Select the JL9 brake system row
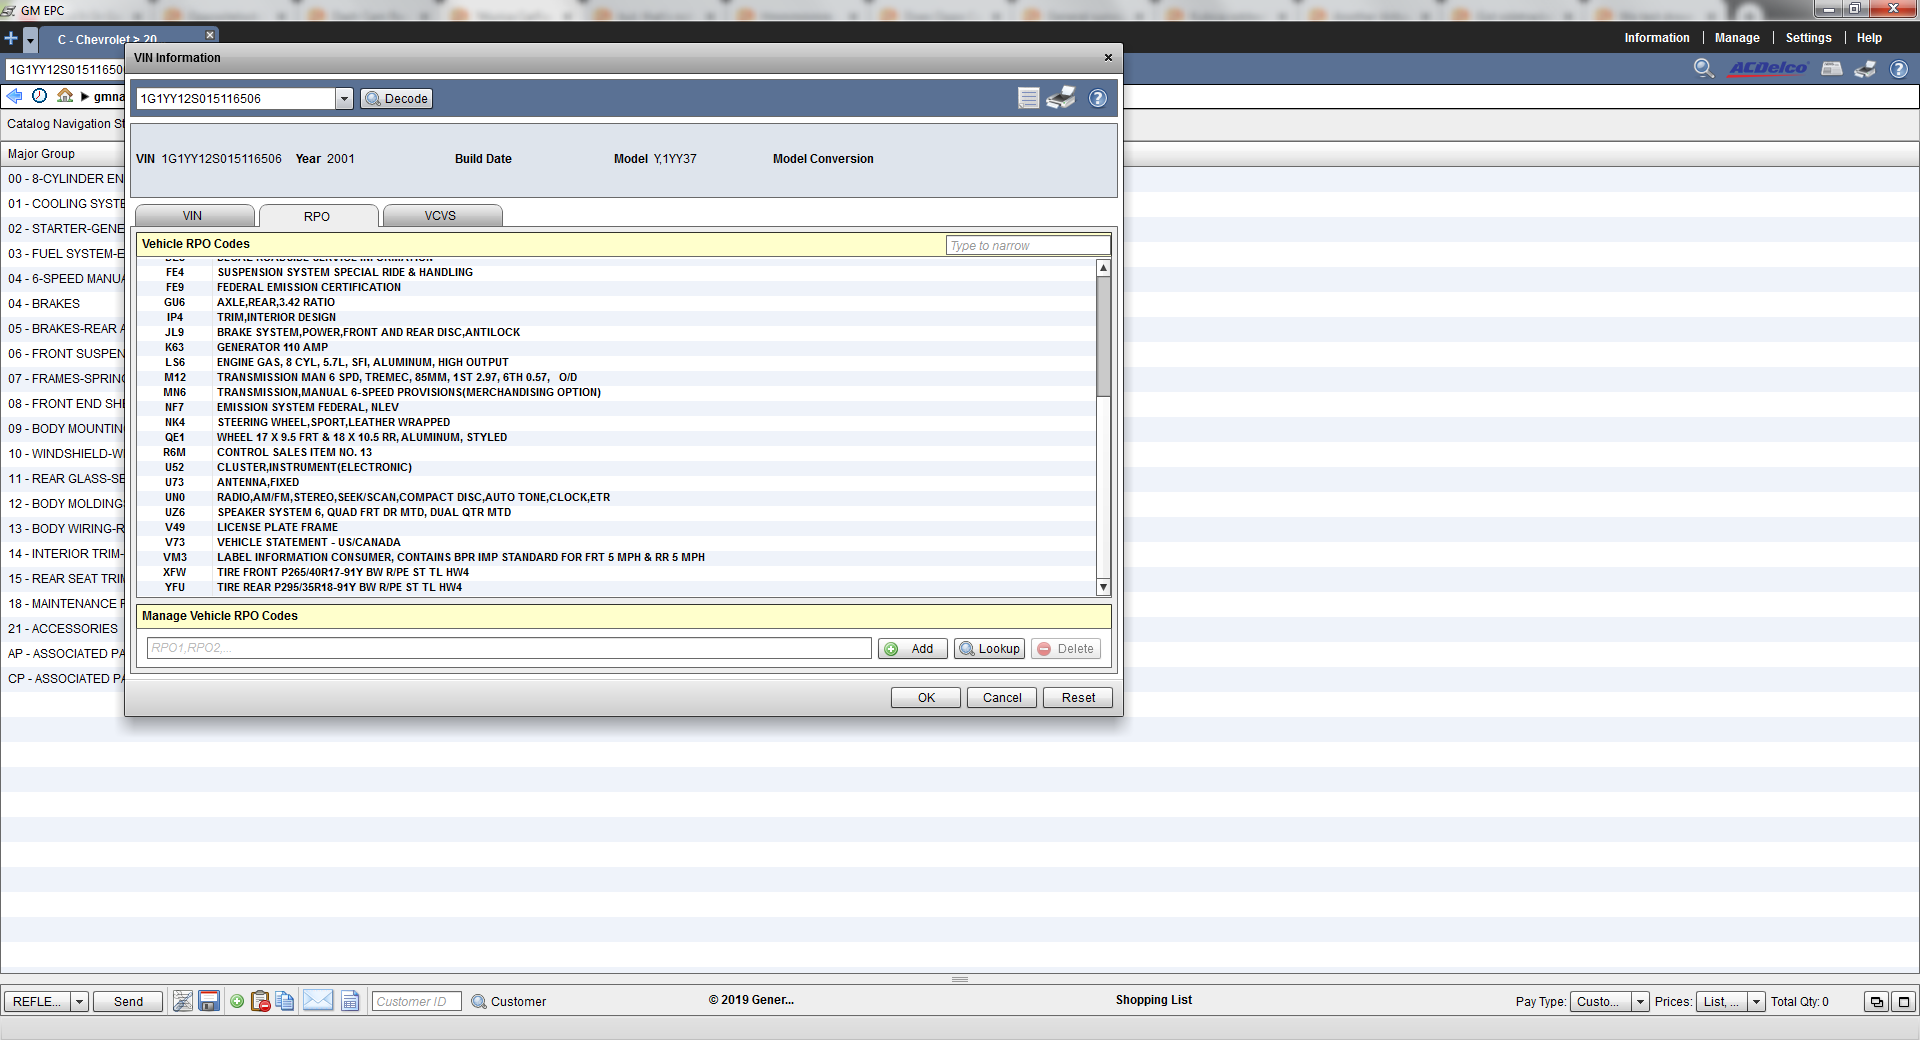The height and width of the screenshot is (1040, 1920). [x=616, y=332]
